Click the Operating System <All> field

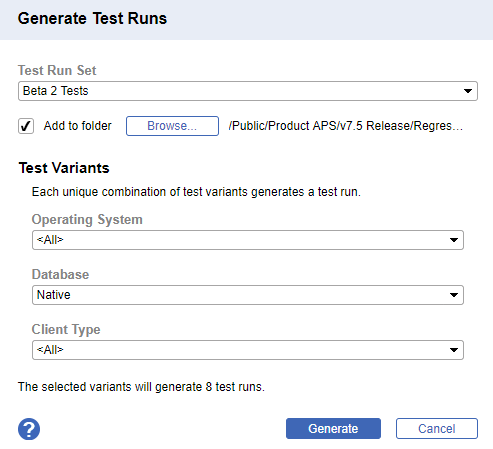tap(248, 240)
